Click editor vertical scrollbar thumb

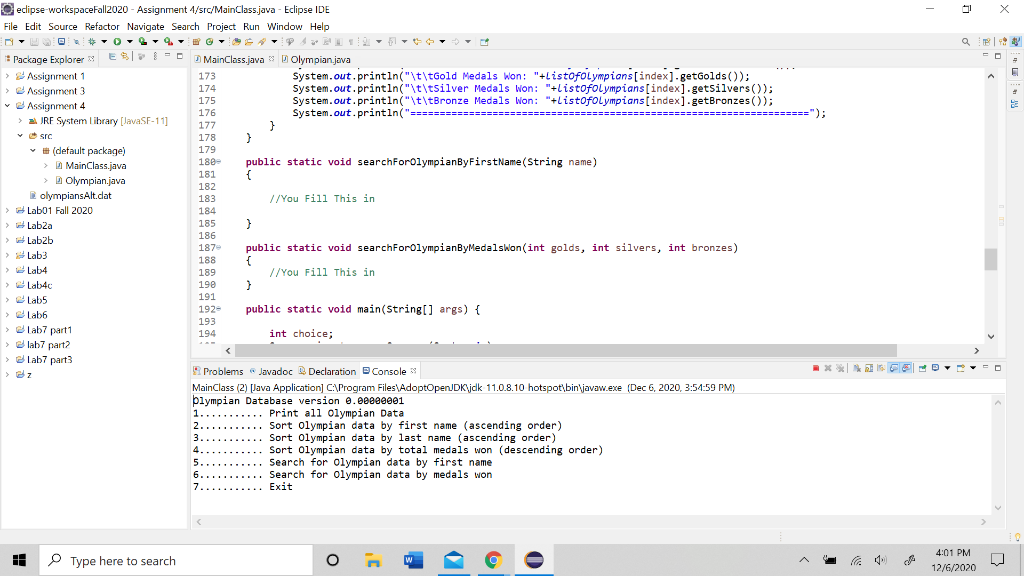pyautogui.click(x=991, y=259)
